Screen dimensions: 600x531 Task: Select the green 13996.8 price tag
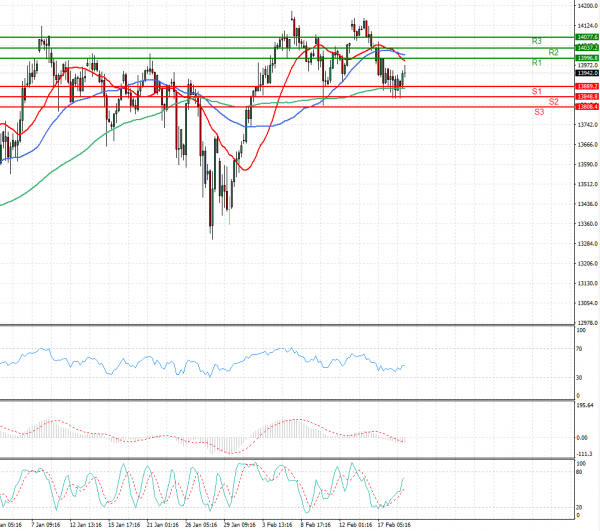click(x=587, y=58)
